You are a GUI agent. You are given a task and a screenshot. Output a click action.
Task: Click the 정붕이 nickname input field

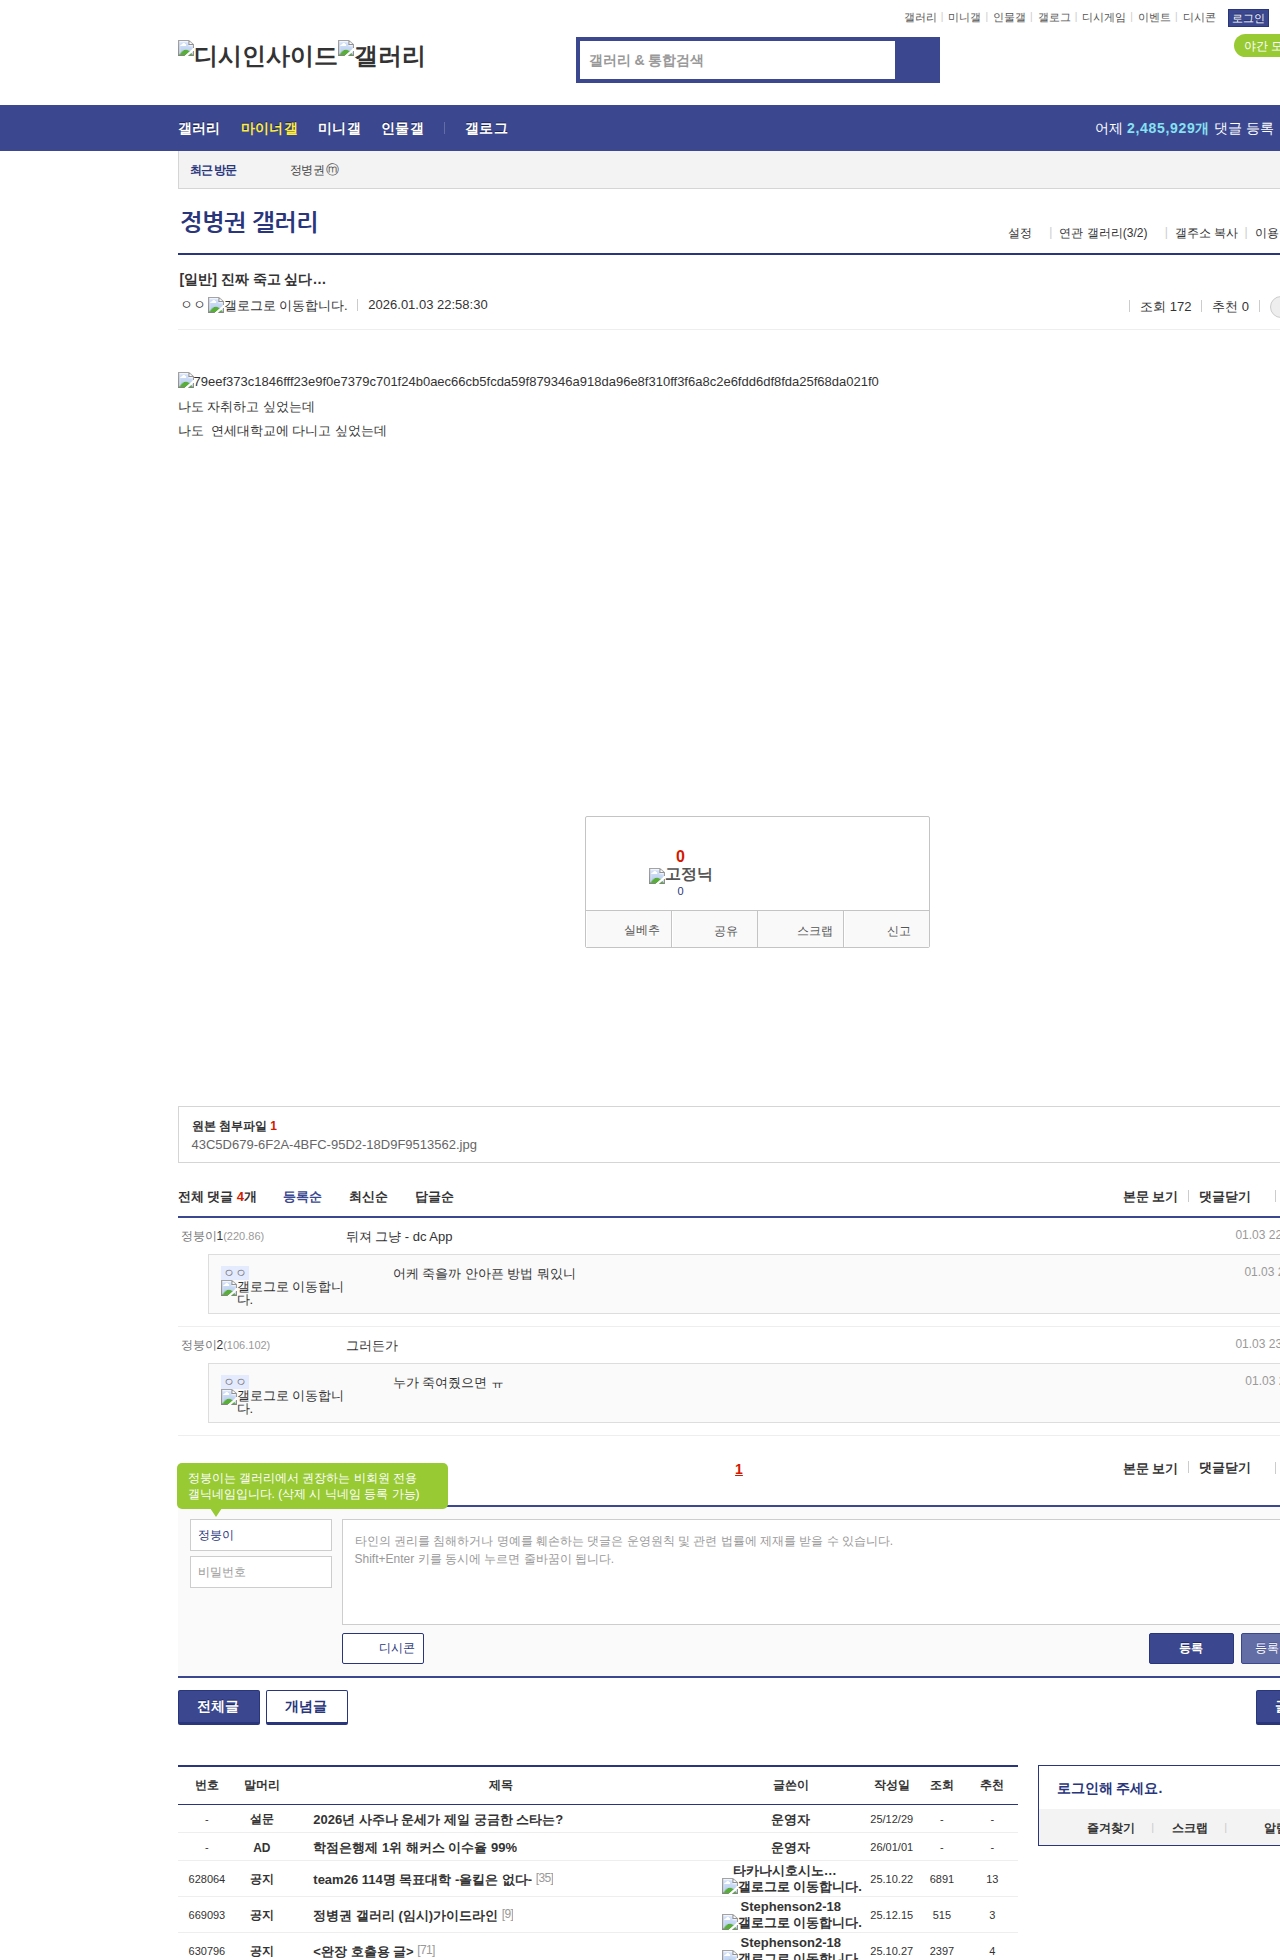pos(261,1535)
